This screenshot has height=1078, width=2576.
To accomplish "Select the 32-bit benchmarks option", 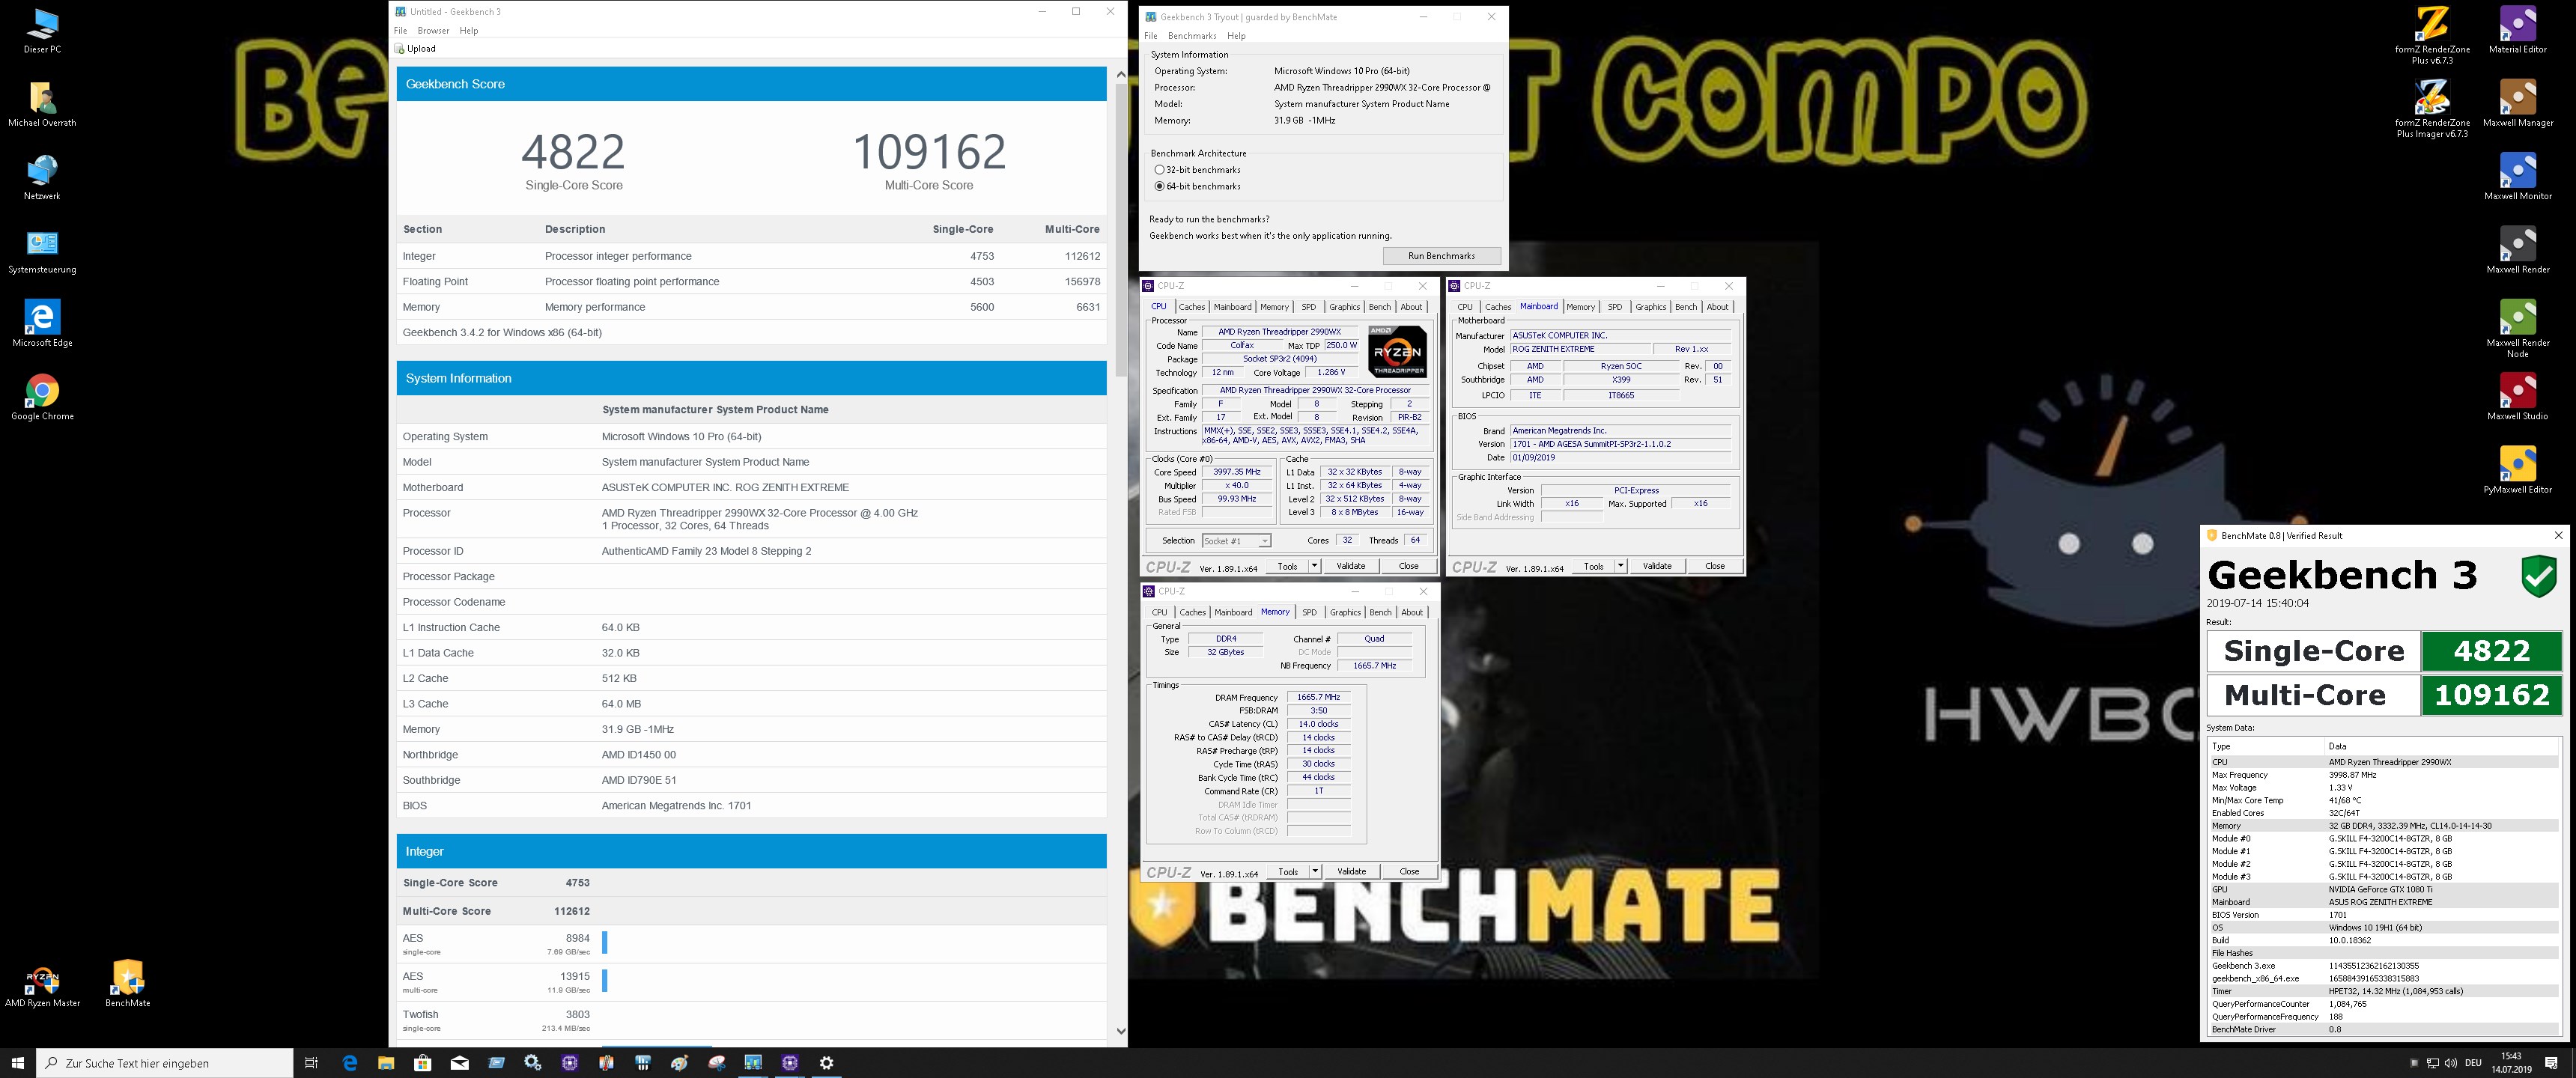I will [1198, 170].
